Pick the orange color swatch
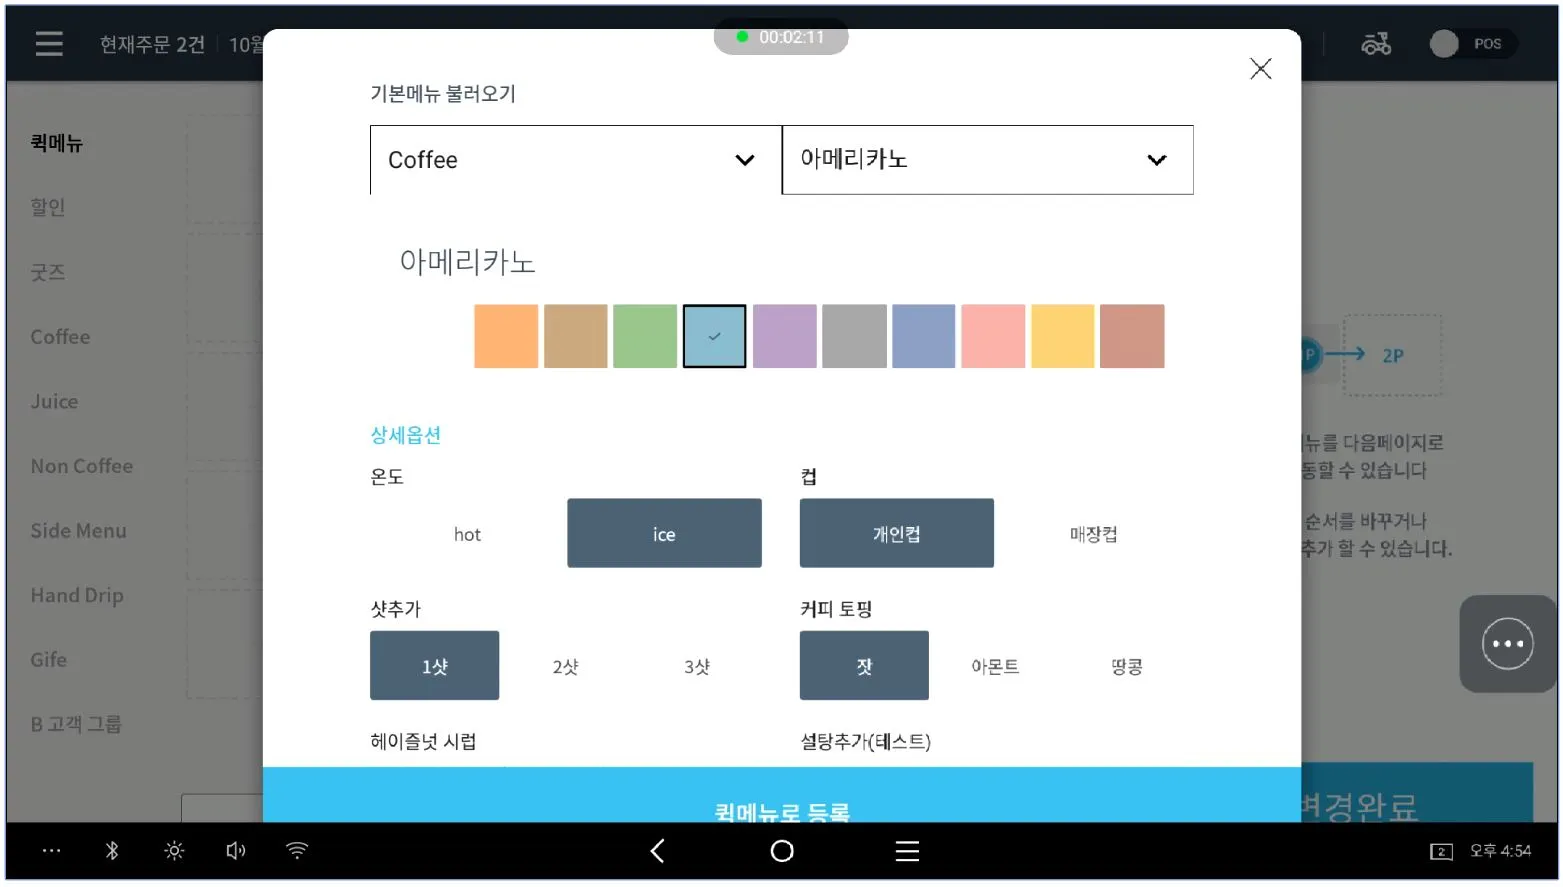1563x887 pixels. point(506,336)
